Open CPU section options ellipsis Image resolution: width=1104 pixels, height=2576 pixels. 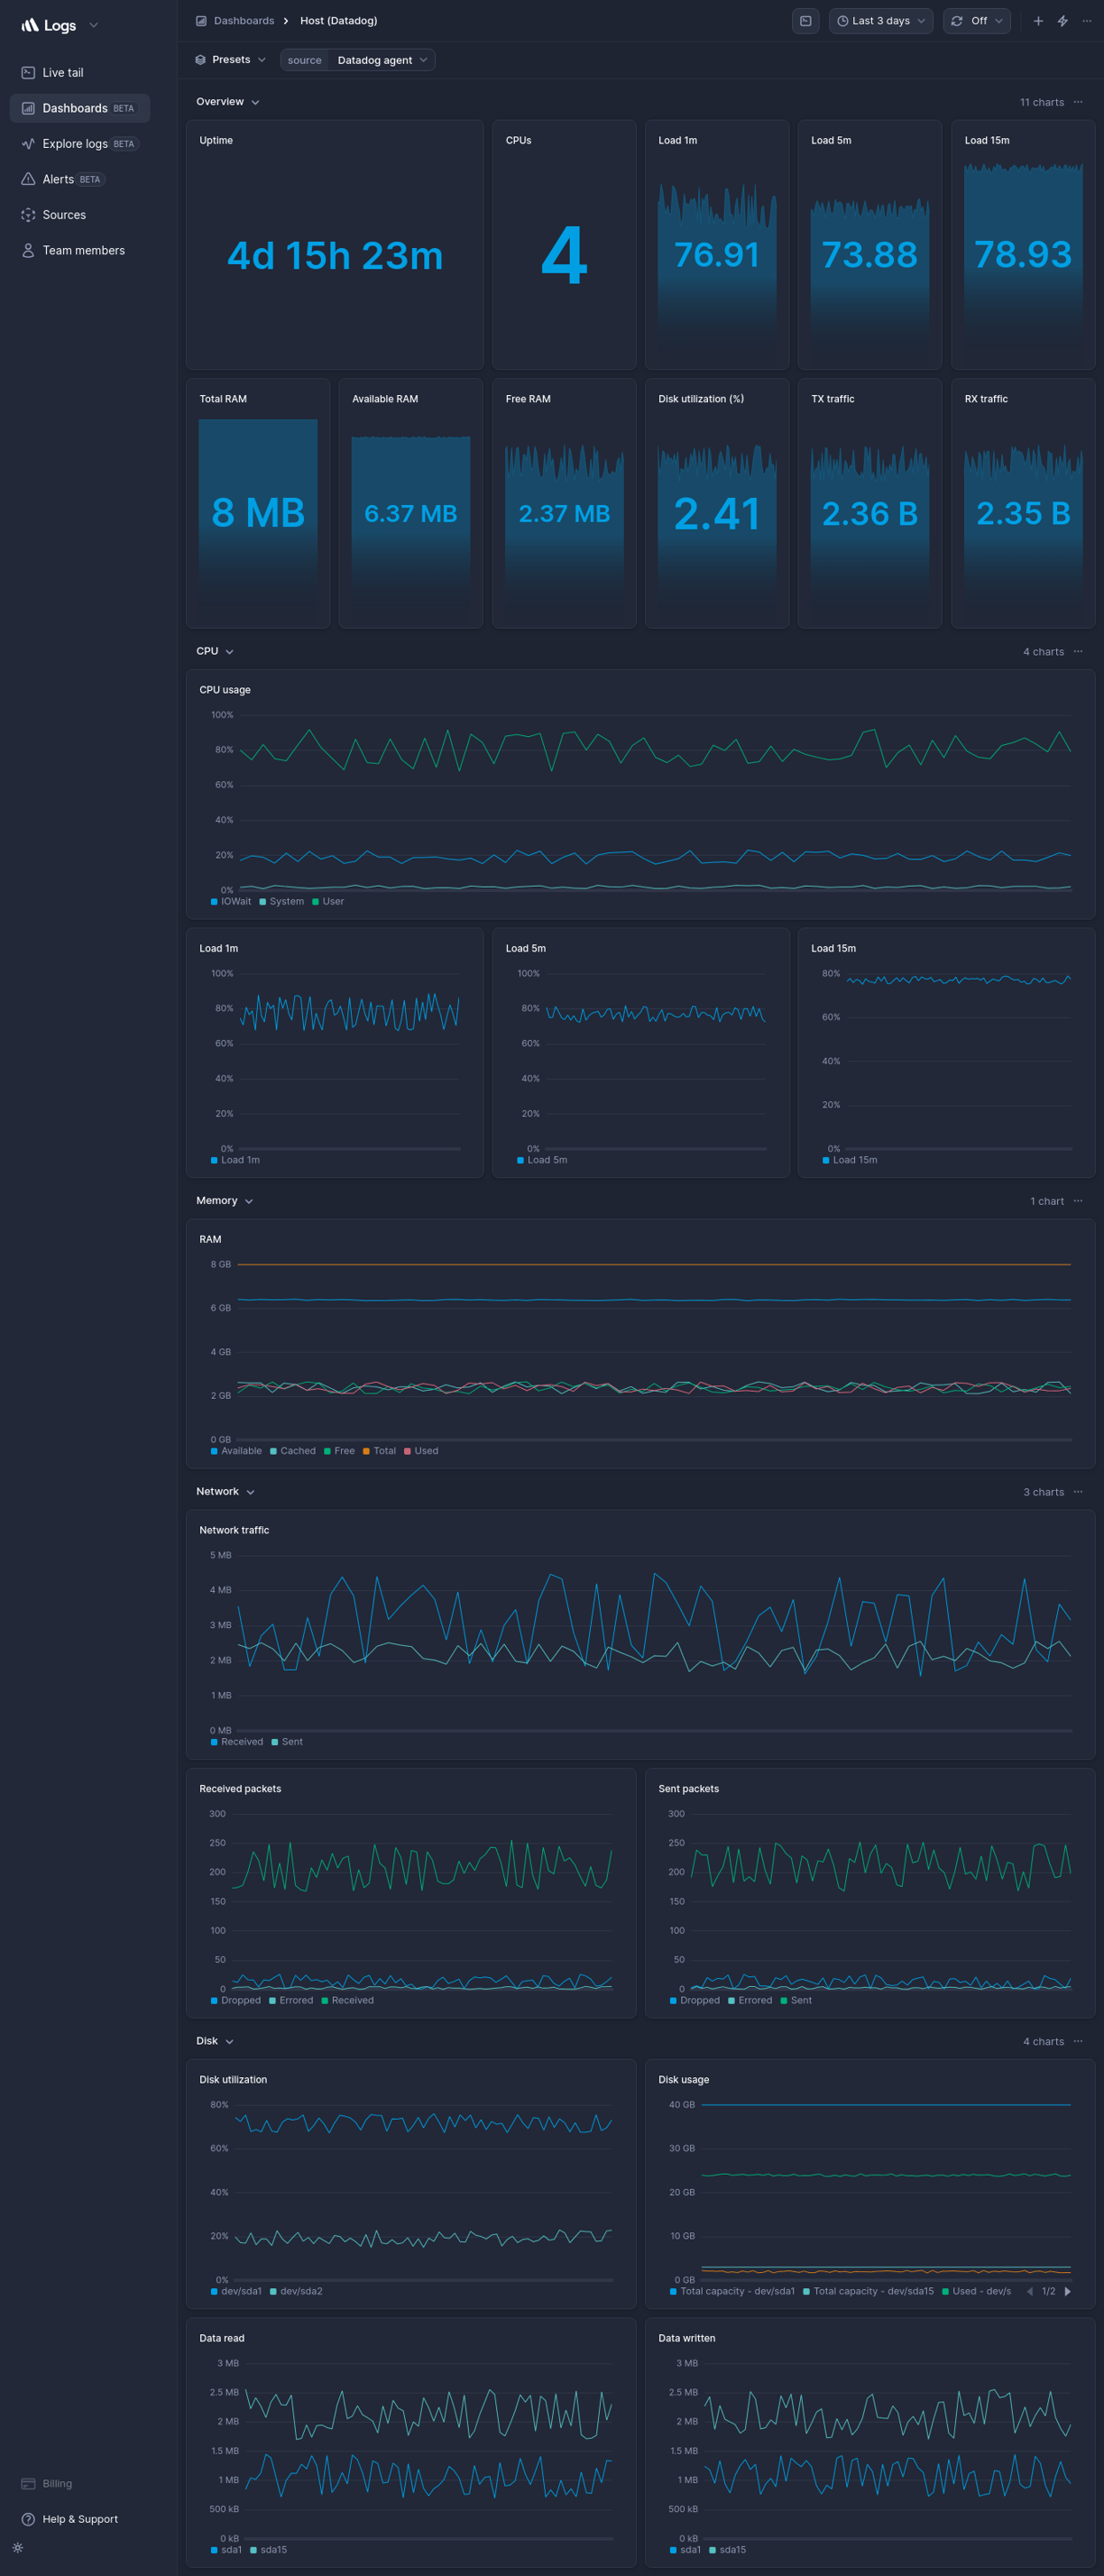coord(1078,651)
